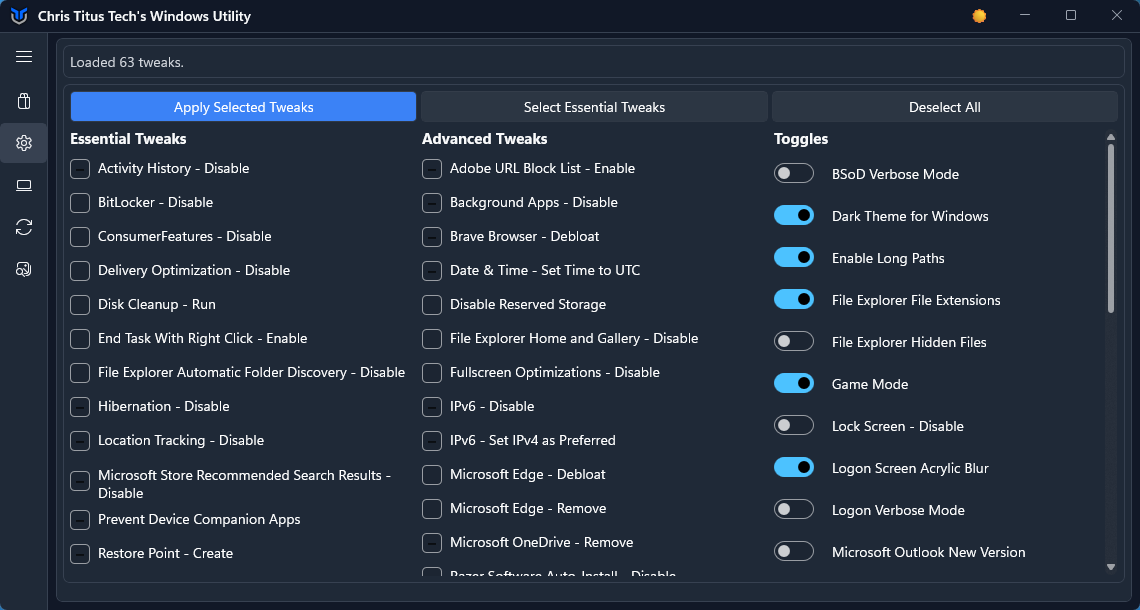Image resolution: width=1140 pixels, height=610 pixels.
Task: Click the 'Essential Tweaks' heading
Action: 128,139
